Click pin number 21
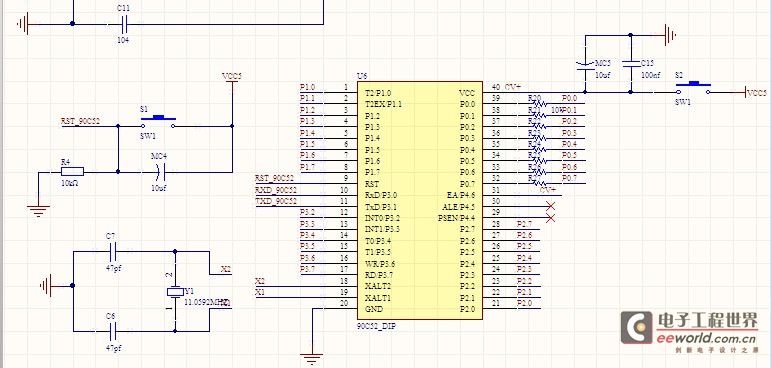771x368 pixels. point(496,303)
